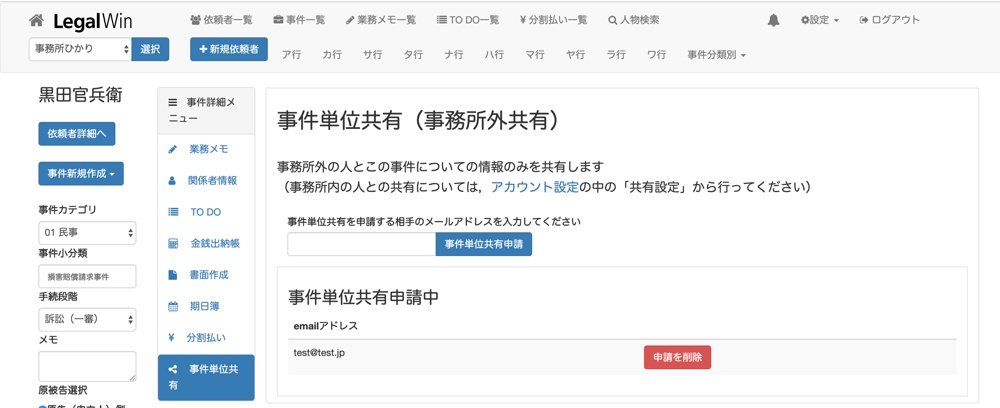Expand the 設定 settings menu

820,20
